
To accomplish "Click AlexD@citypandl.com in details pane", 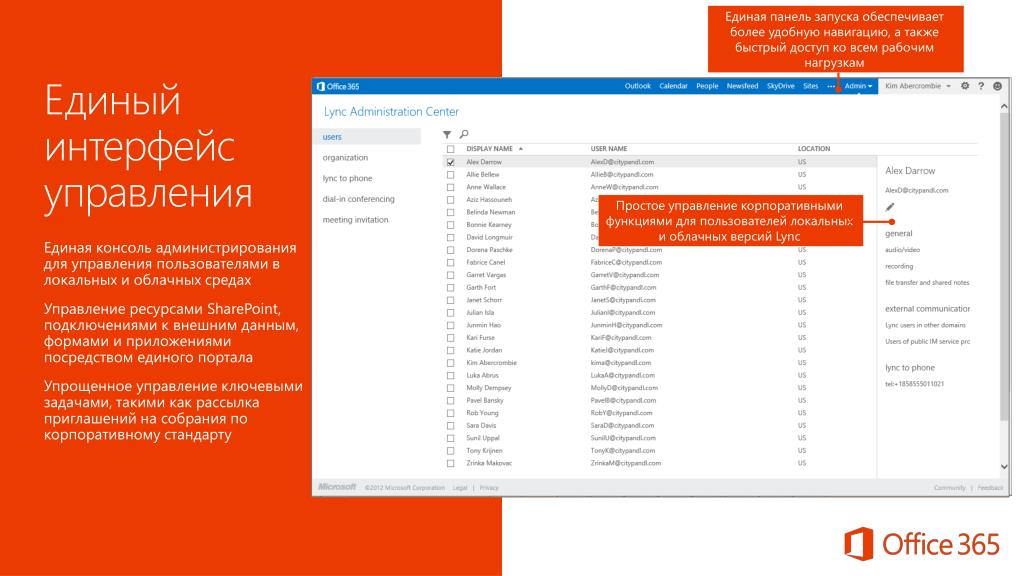I will point(917,191).
